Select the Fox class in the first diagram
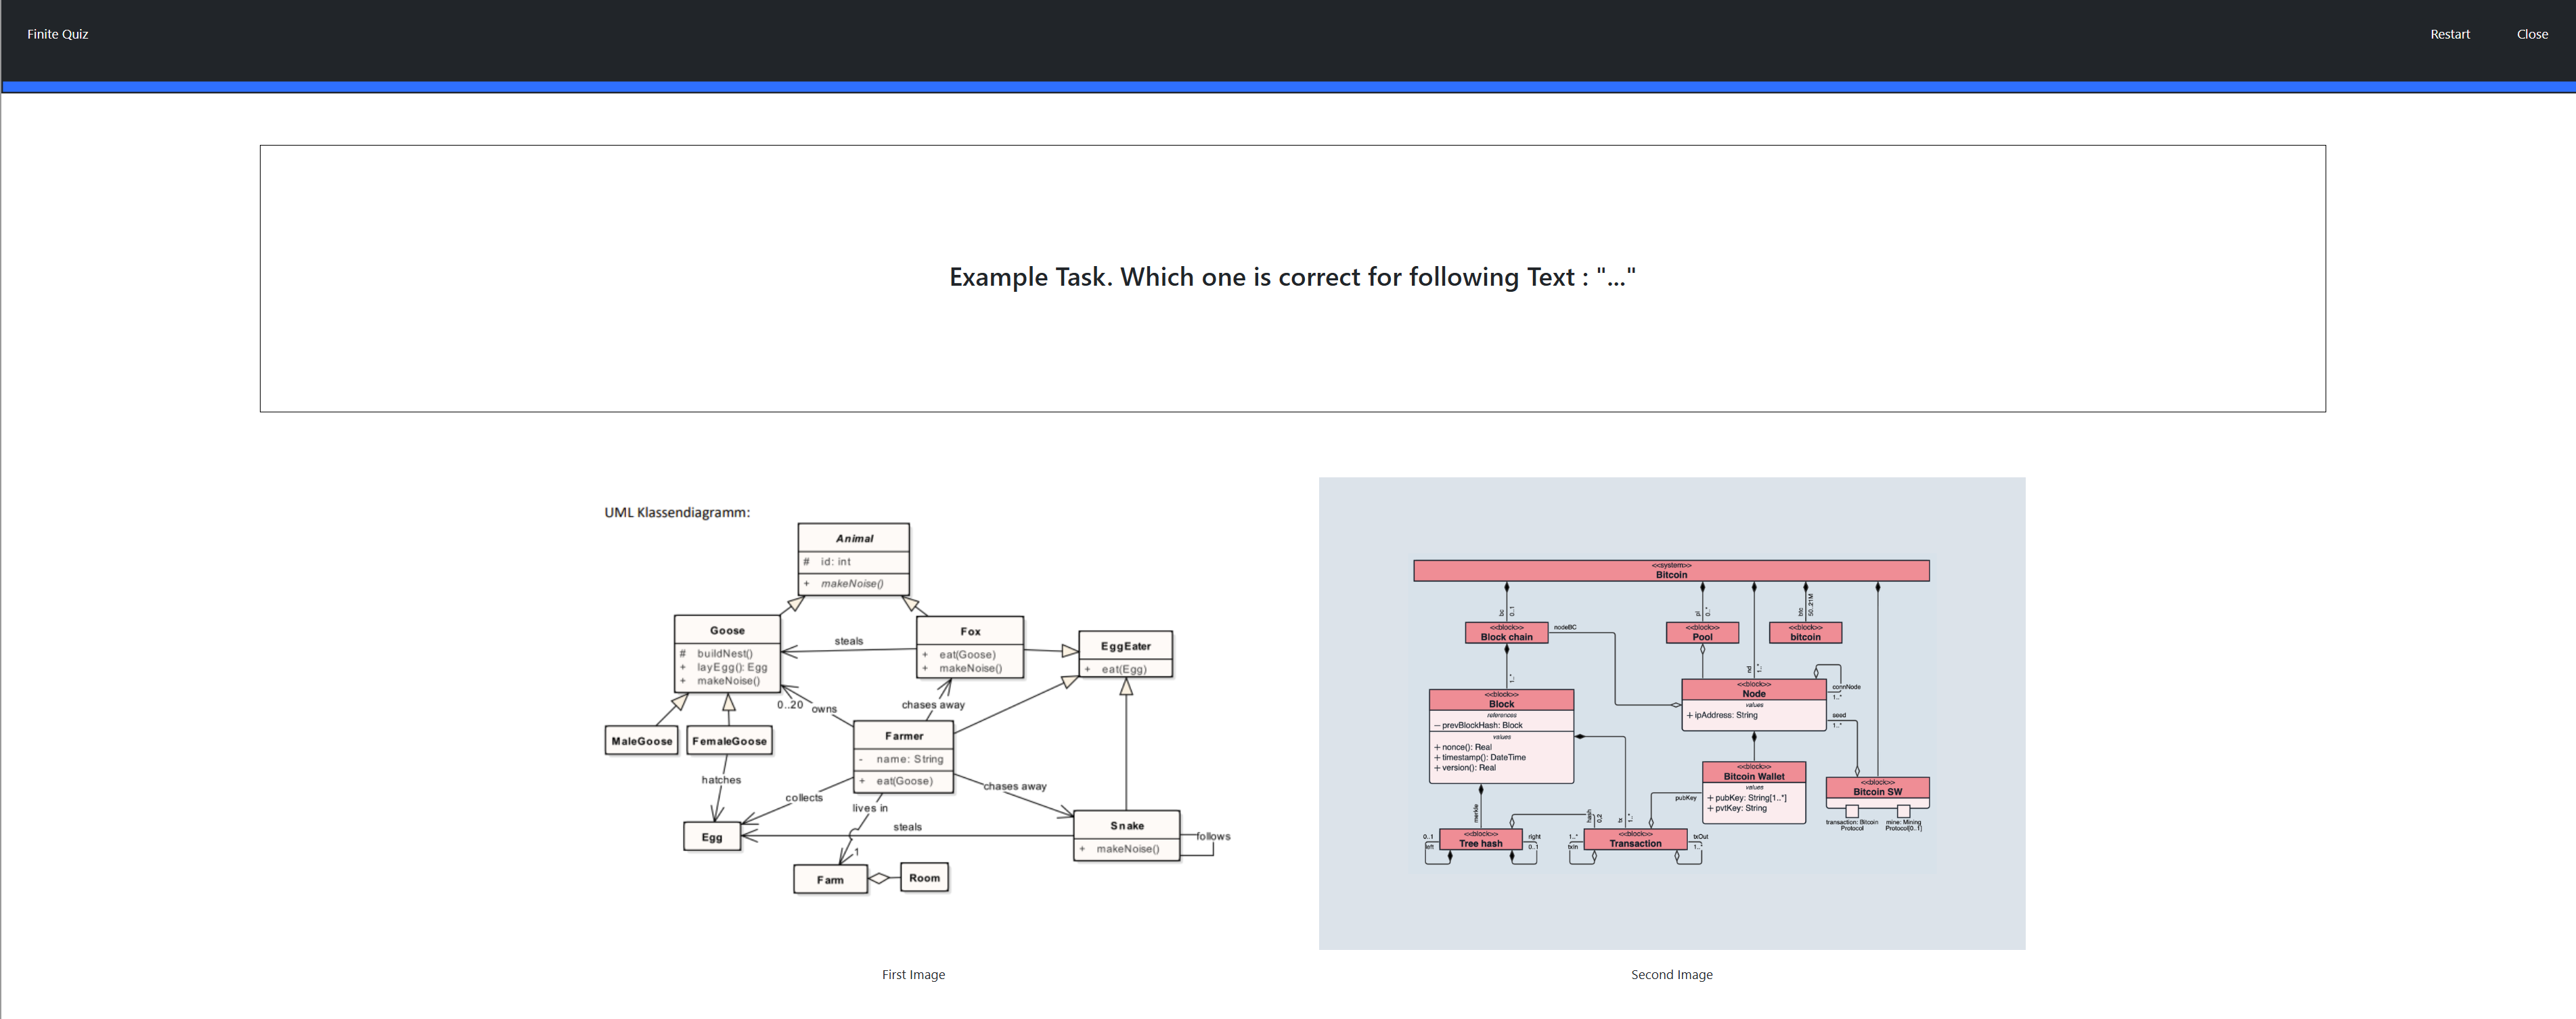Screen dimensions: 2576x1019 tap(970, 647)
